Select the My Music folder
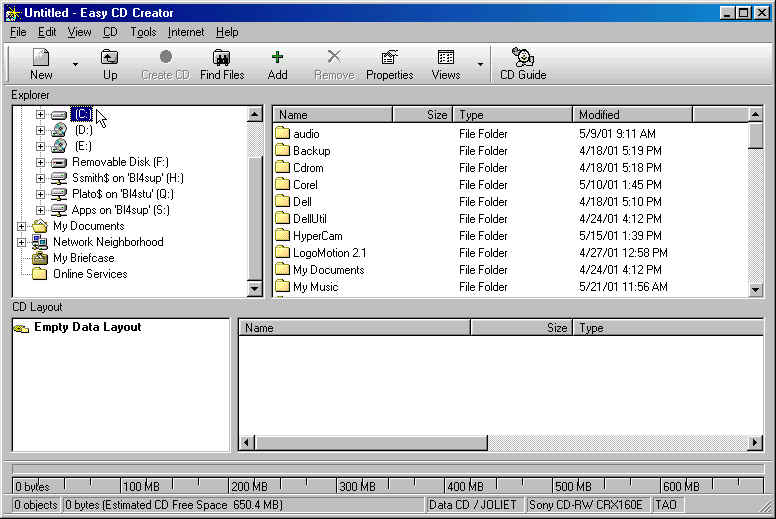Viewport: 776px width, 519px height. [307, 286]
